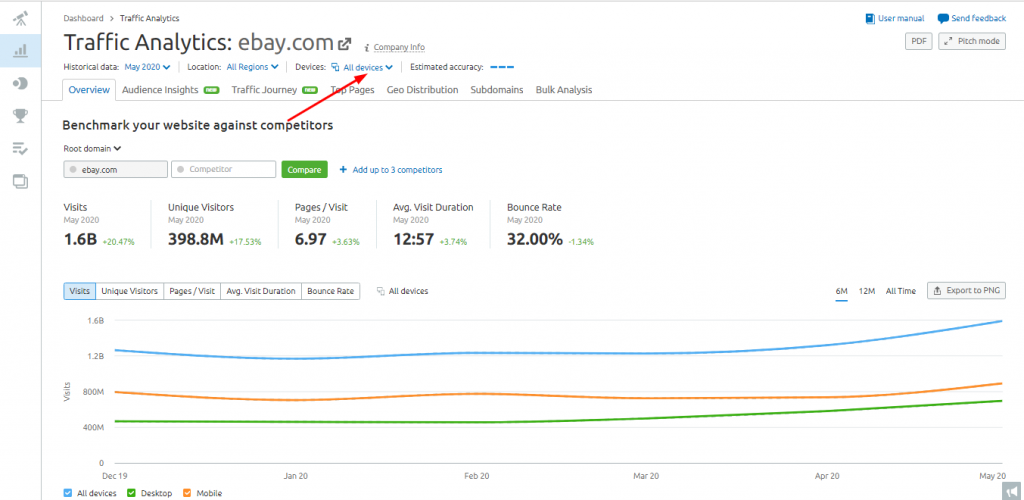Click the green Compare button

[x=304, y=170]
